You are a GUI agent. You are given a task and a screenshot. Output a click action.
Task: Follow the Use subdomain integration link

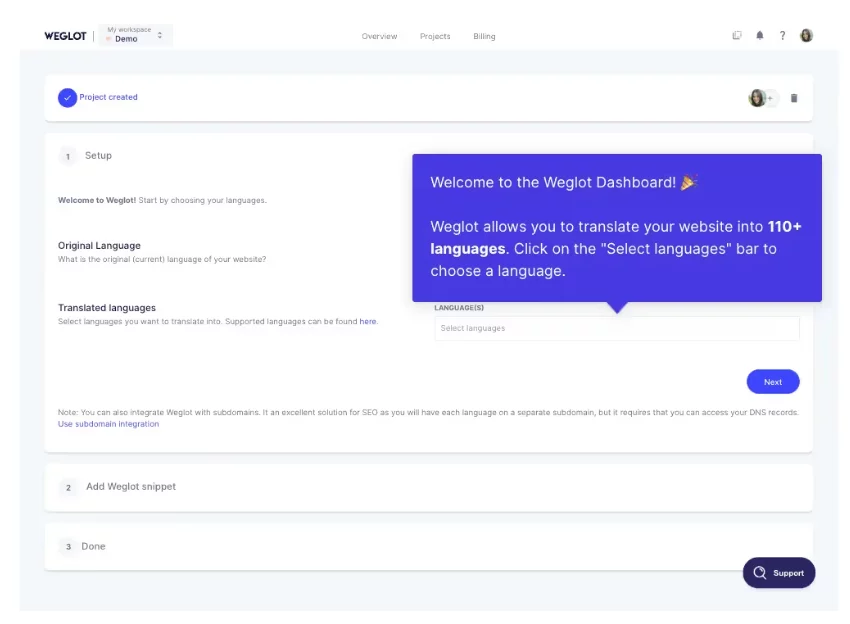pos(108,424)
